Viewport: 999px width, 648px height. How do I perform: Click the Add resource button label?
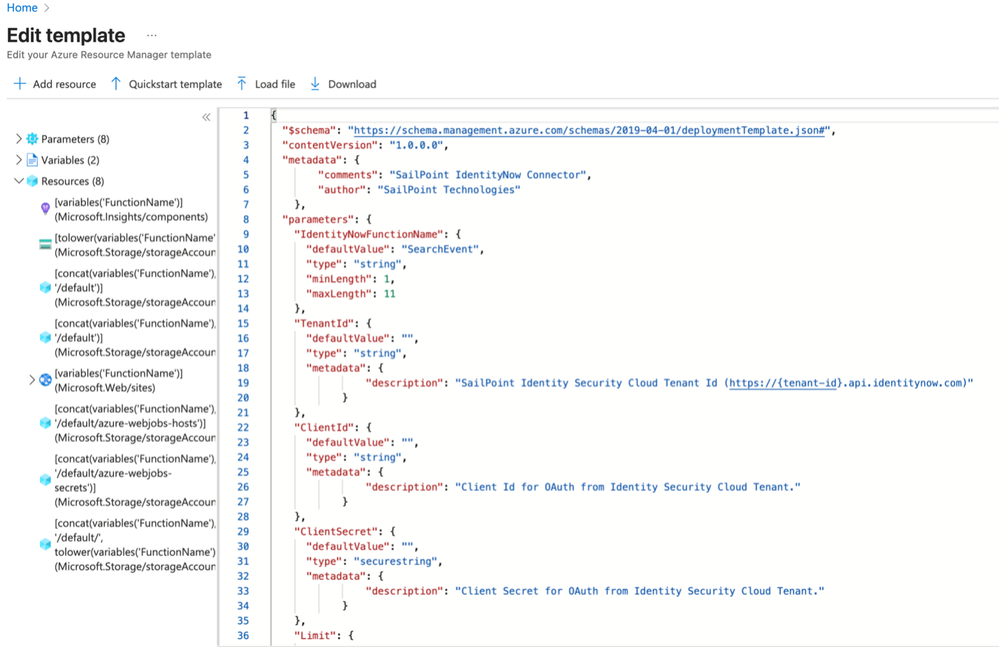point(64,84)
